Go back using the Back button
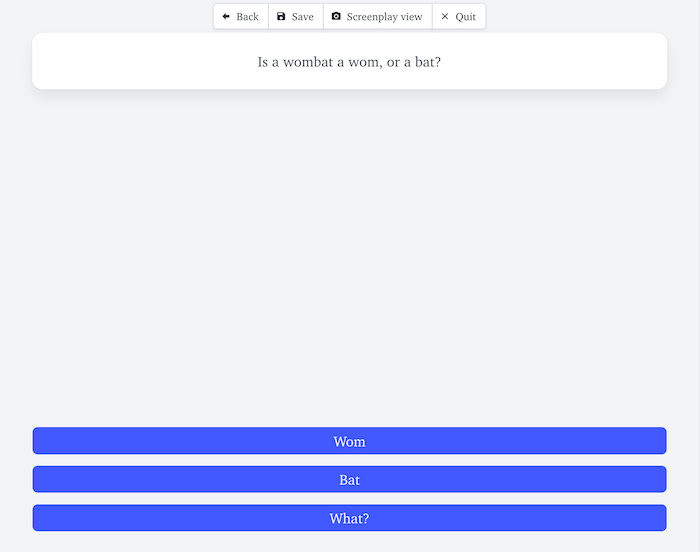Image resolution: width=700 pixels, height=552 pixels. (241, 17)
